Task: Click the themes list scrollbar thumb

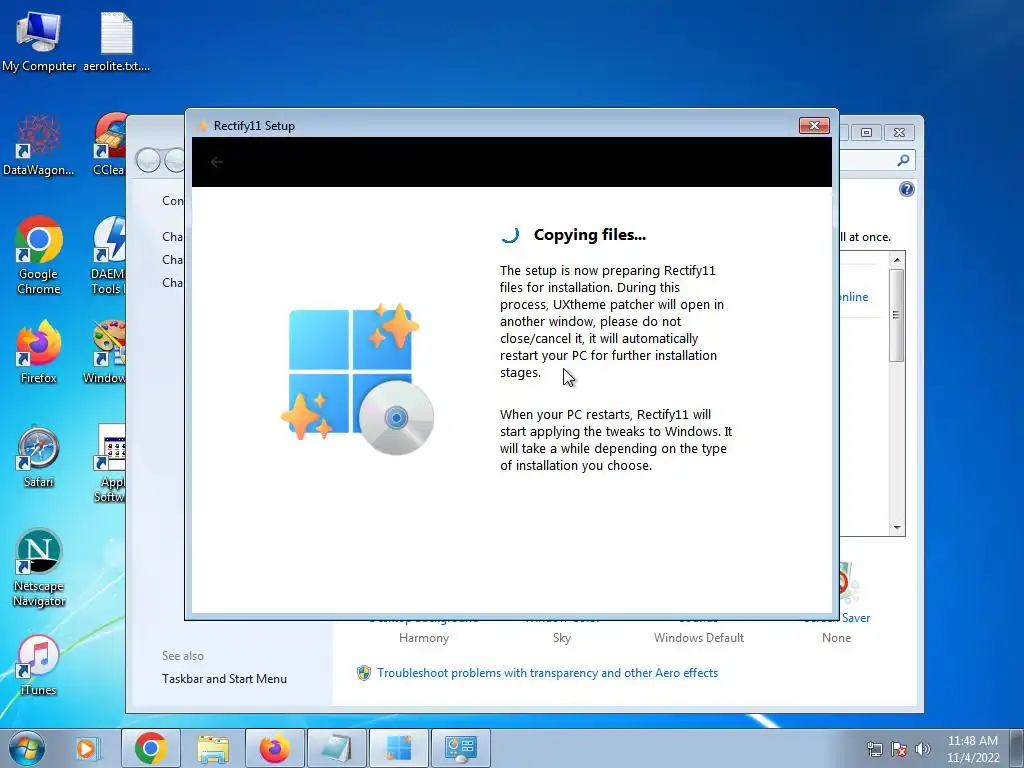Action: 897,315
